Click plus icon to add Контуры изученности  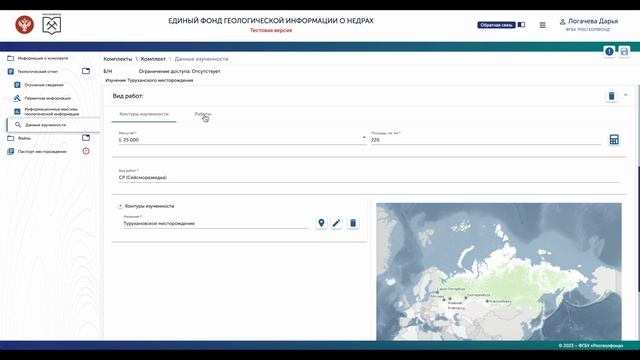[x=120, y=206]
